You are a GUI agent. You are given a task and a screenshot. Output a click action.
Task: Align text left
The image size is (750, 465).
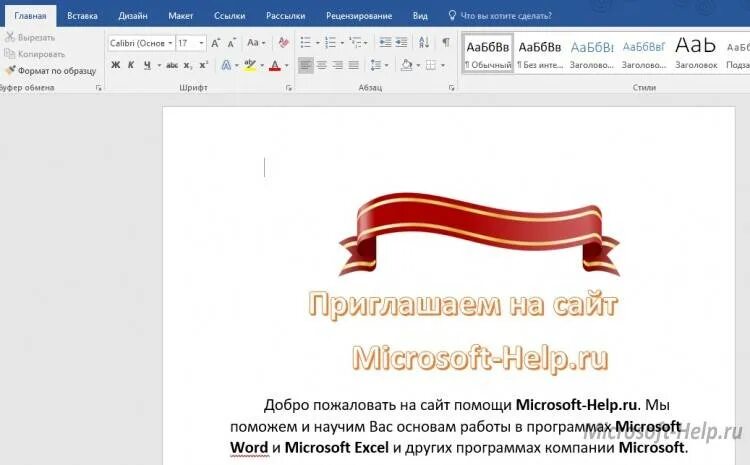pos(306,65)
